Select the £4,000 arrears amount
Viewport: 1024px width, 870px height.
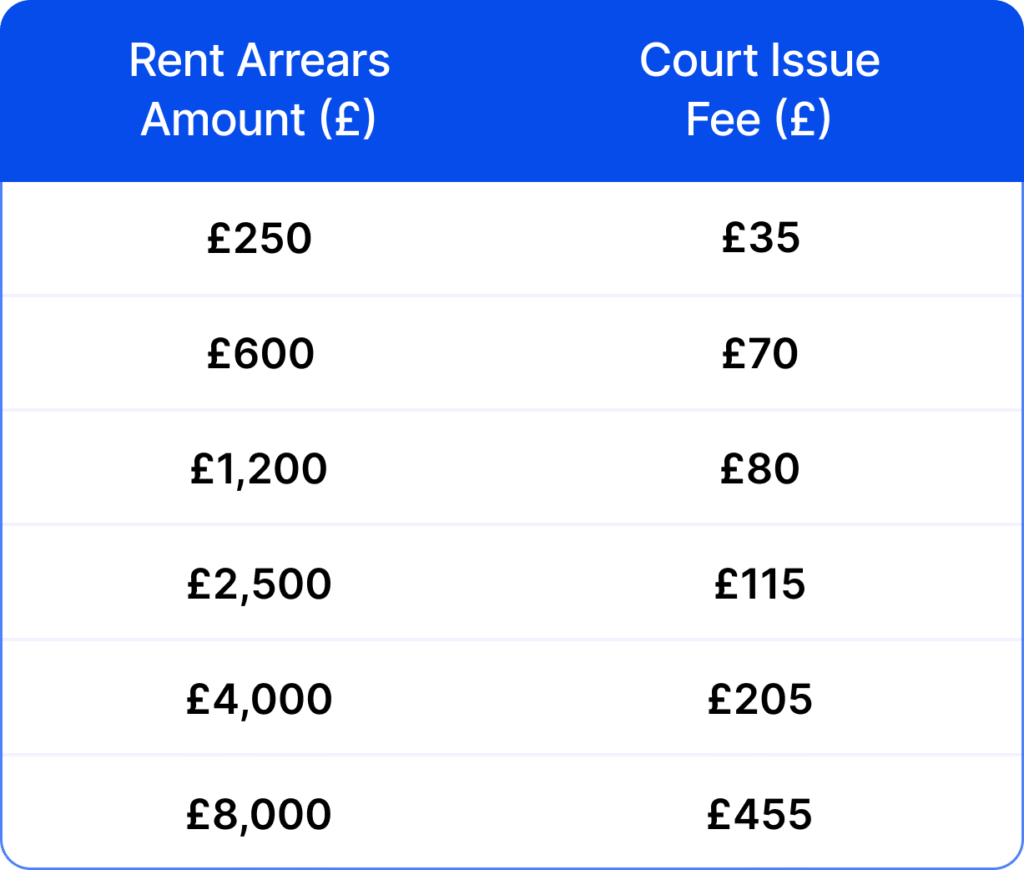tap(259, 699)
